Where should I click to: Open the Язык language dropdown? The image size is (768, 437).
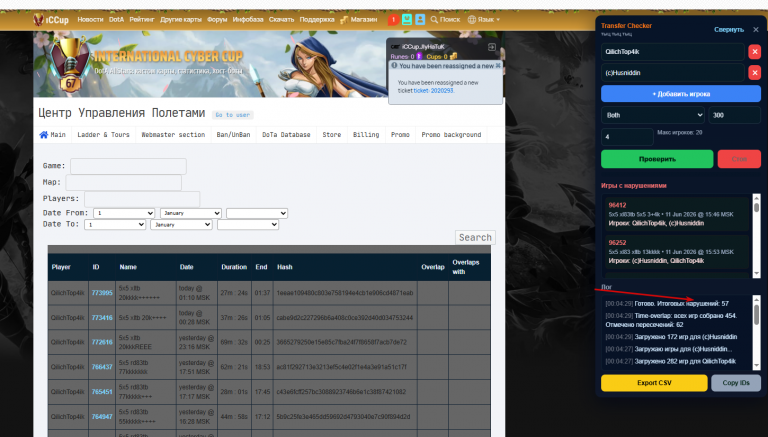pos(483,20)
